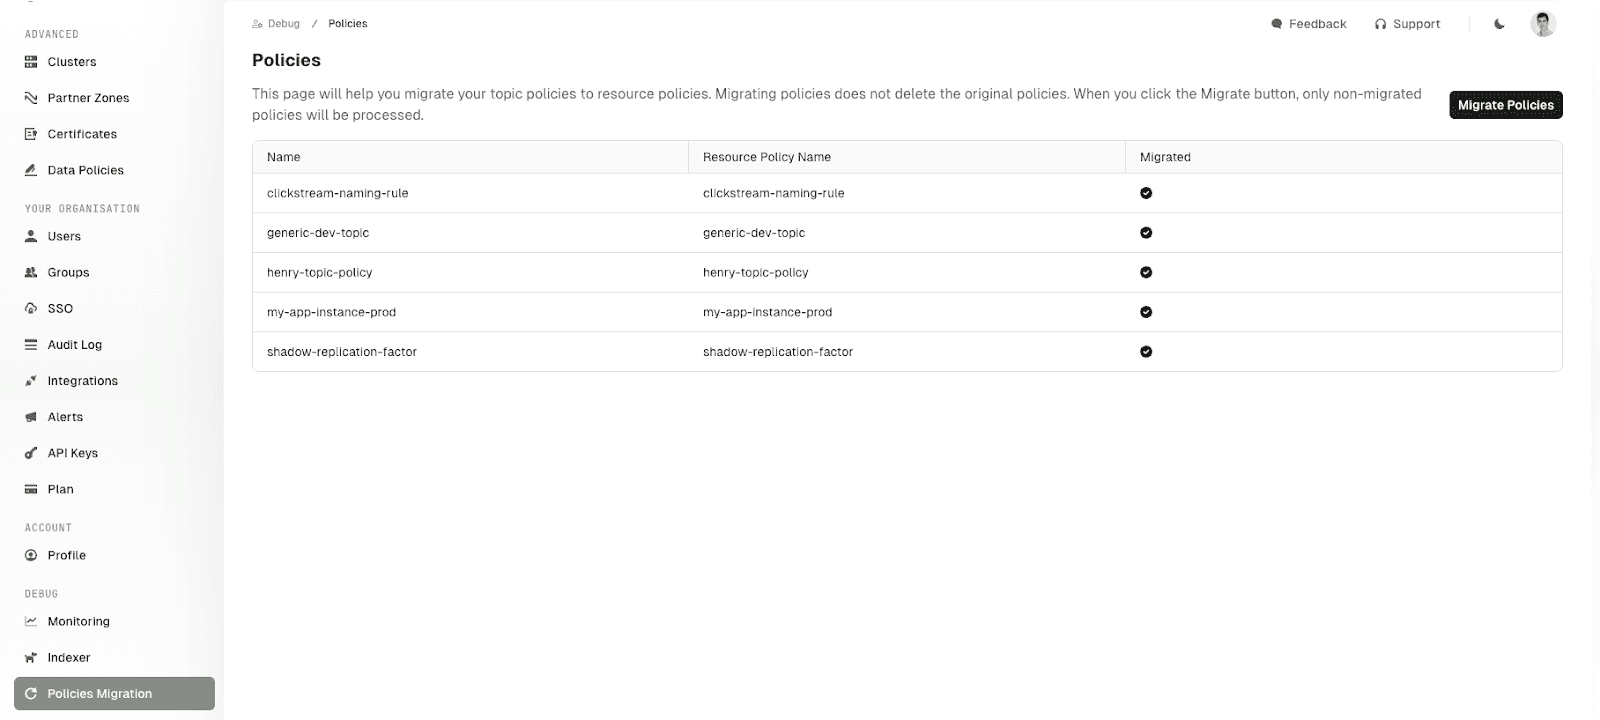Select generic-dev-topic in the Name column
The width and height of the screenshot is (1600, 720).
(x=318, y=233)
